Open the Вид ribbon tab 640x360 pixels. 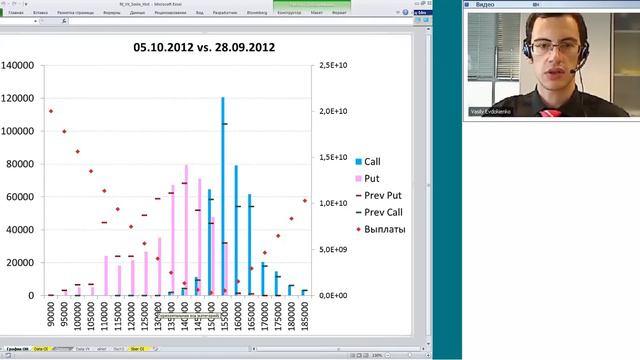point(200,13)
